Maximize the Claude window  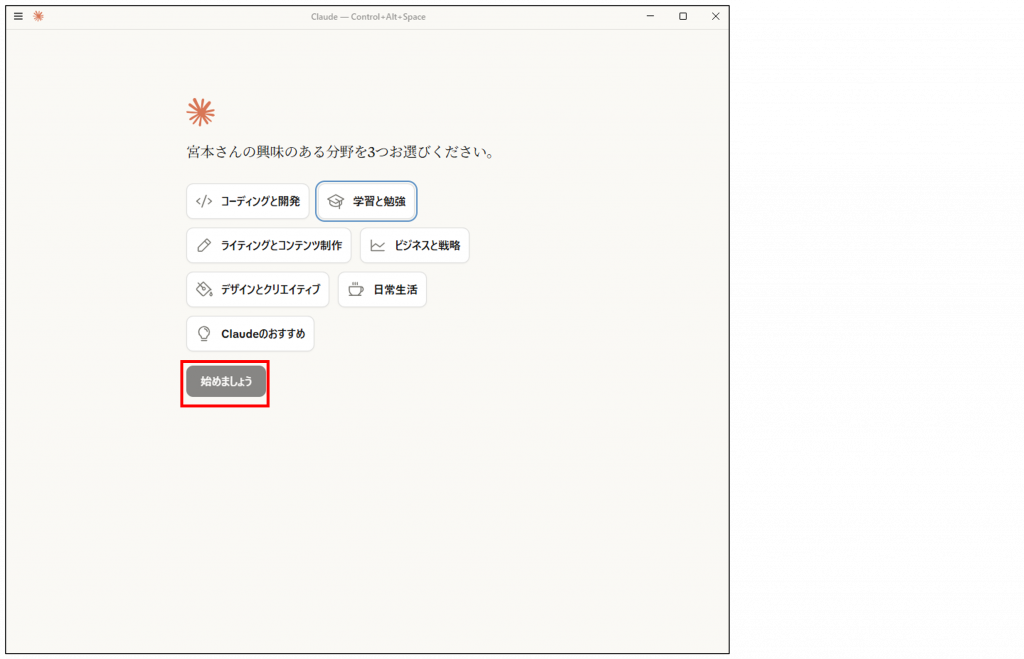(x=683, y=16)
